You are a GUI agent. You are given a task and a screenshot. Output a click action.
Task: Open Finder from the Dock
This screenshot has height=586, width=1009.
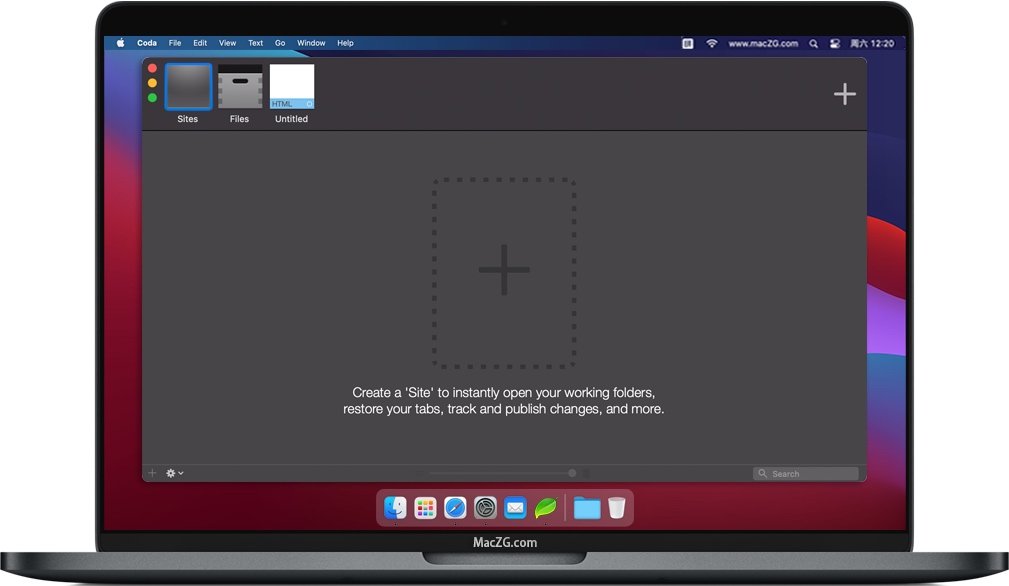[x=395, y=508]
